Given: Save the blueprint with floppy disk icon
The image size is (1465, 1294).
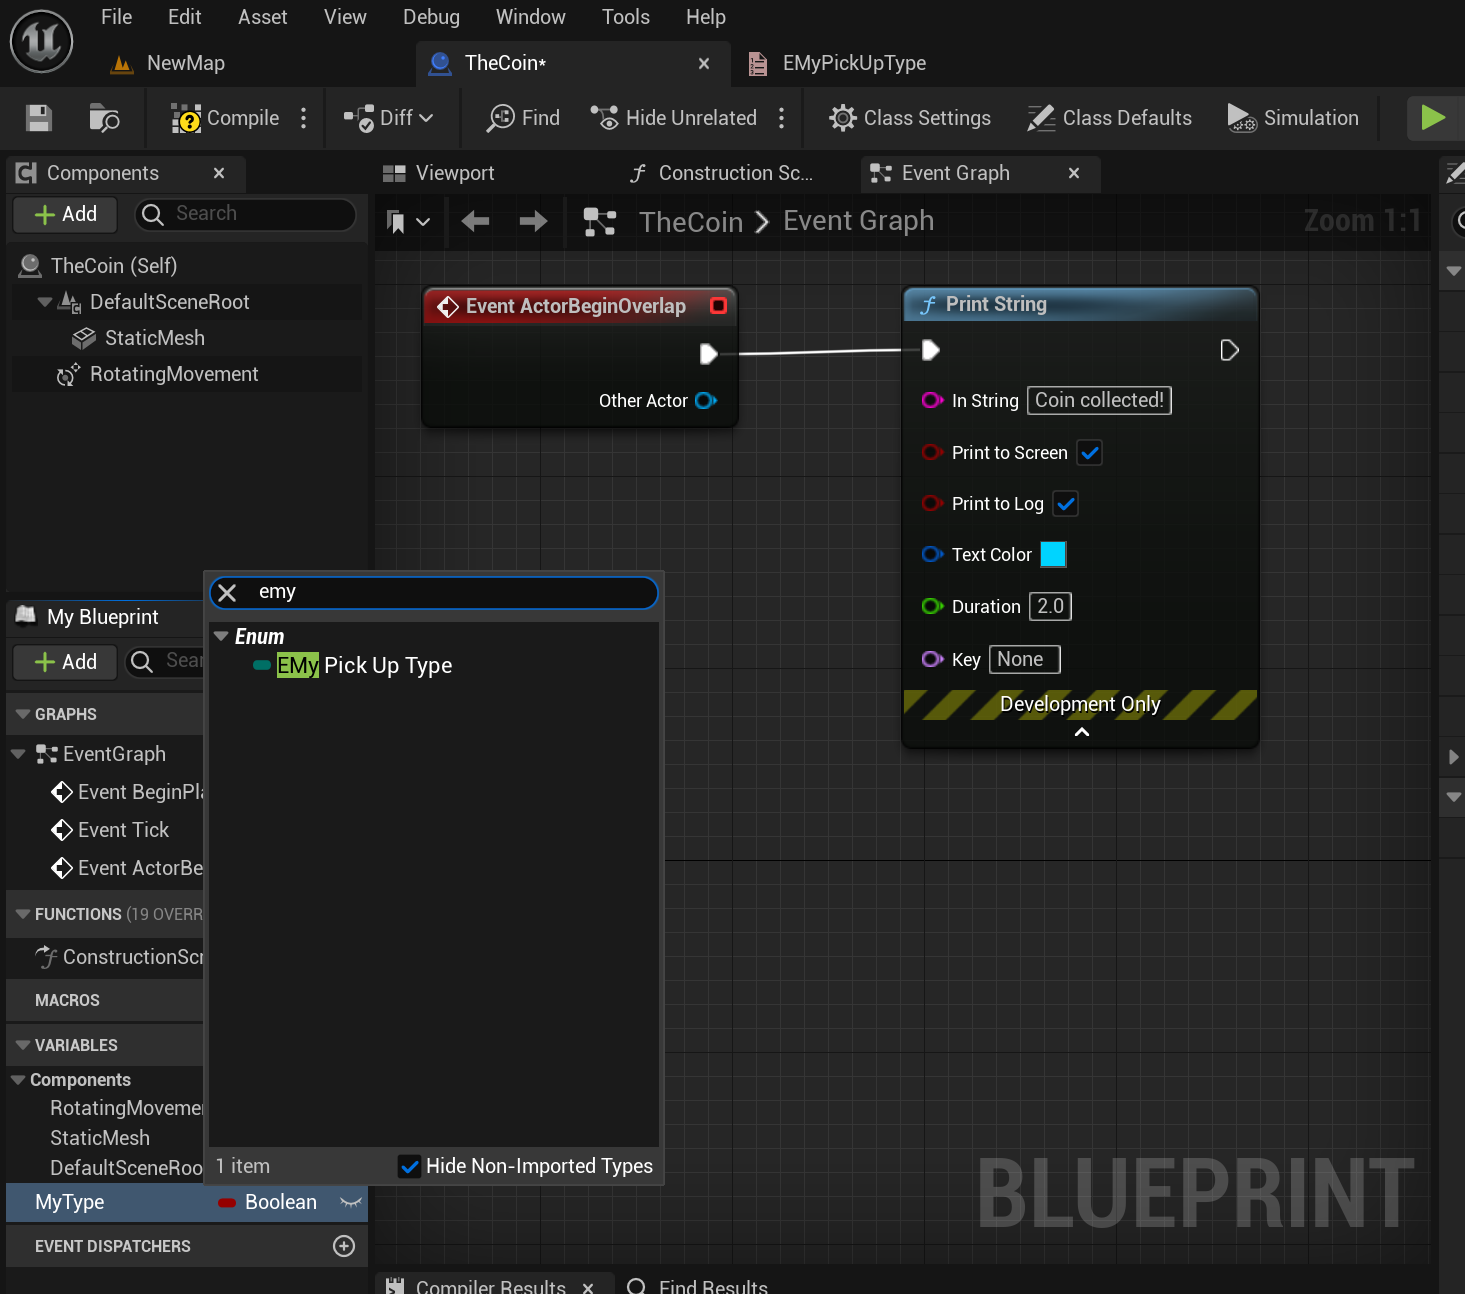Looking at the screenshot, I should point(39,118).
